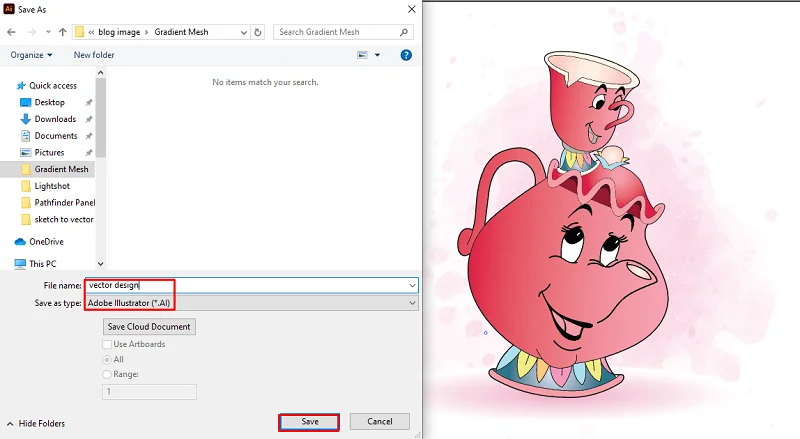
Task: Click the Adobe Illustrator title bar icon
Action: (x=9, y=9)
